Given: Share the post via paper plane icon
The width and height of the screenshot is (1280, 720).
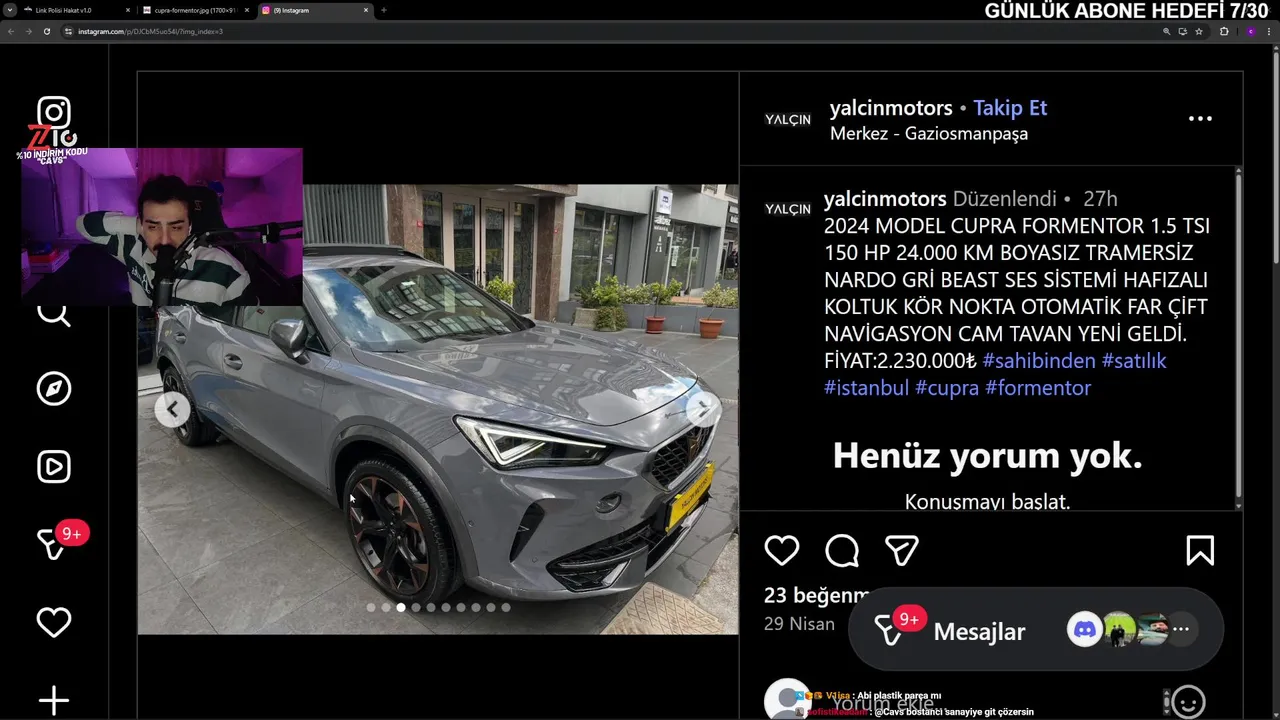Looking at the screenshot, I should [x=902, y=550].
